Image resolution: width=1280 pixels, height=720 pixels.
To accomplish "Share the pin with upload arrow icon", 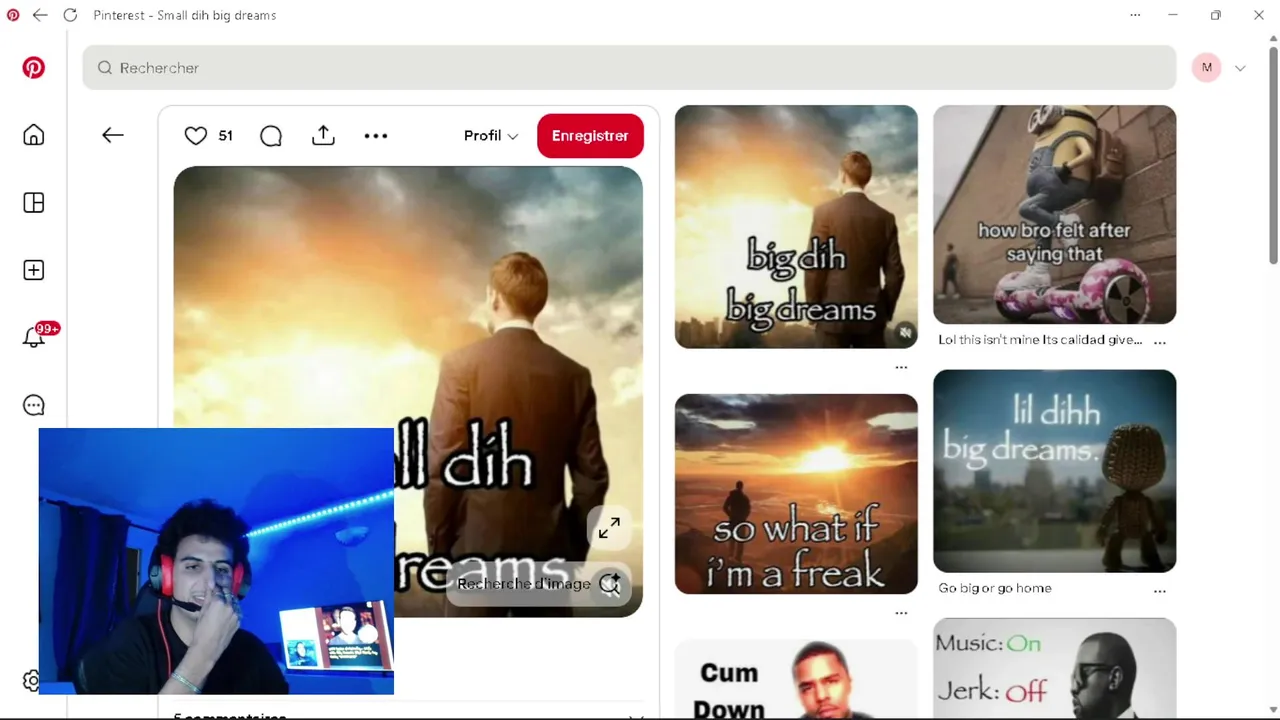I will (323, 135).
